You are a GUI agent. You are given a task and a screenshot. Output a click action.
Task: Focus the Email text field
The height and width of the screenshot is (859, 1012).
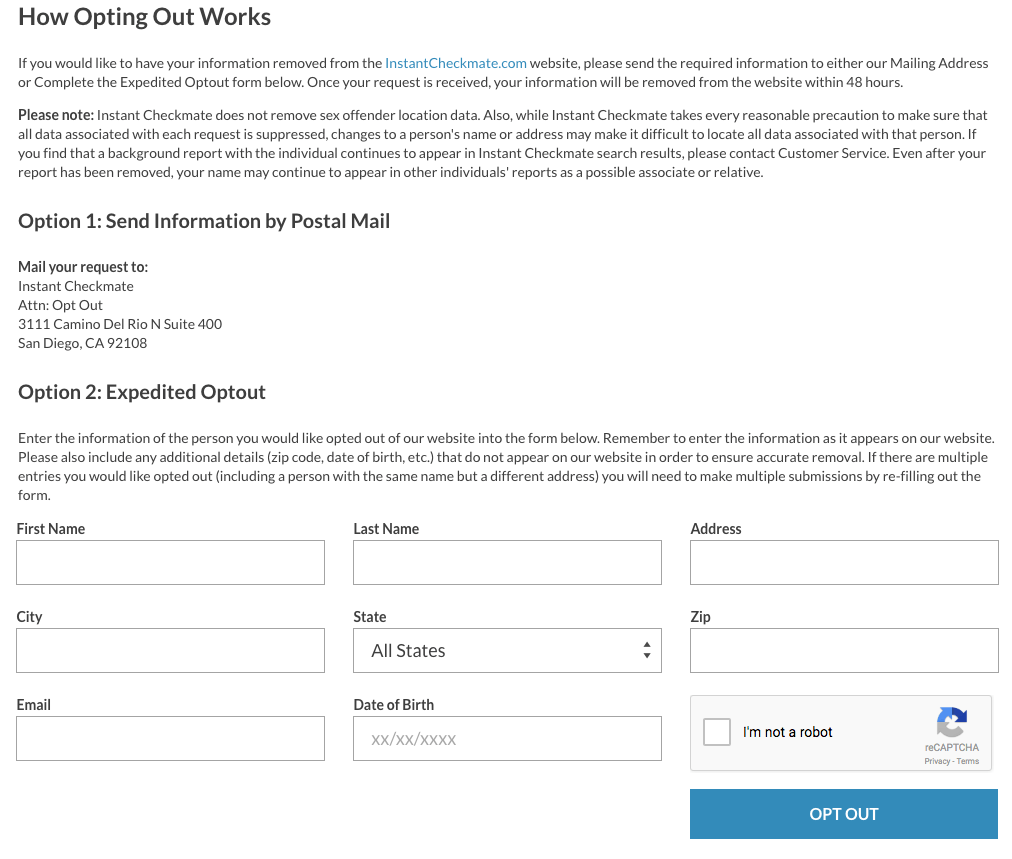tap(170, 738)
